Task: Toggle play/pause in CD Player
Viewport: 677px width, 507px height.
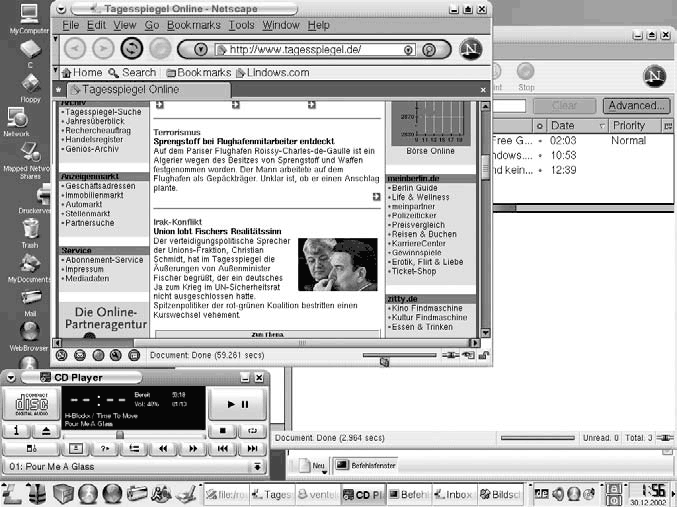Action: pyautogui.click(x=238, y=404)
